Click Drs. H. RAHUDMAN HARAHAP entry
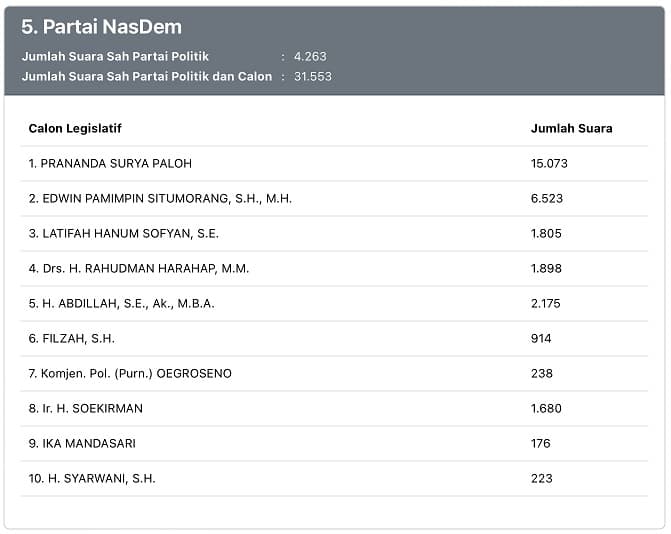The image size is (671, 534). 139,268
